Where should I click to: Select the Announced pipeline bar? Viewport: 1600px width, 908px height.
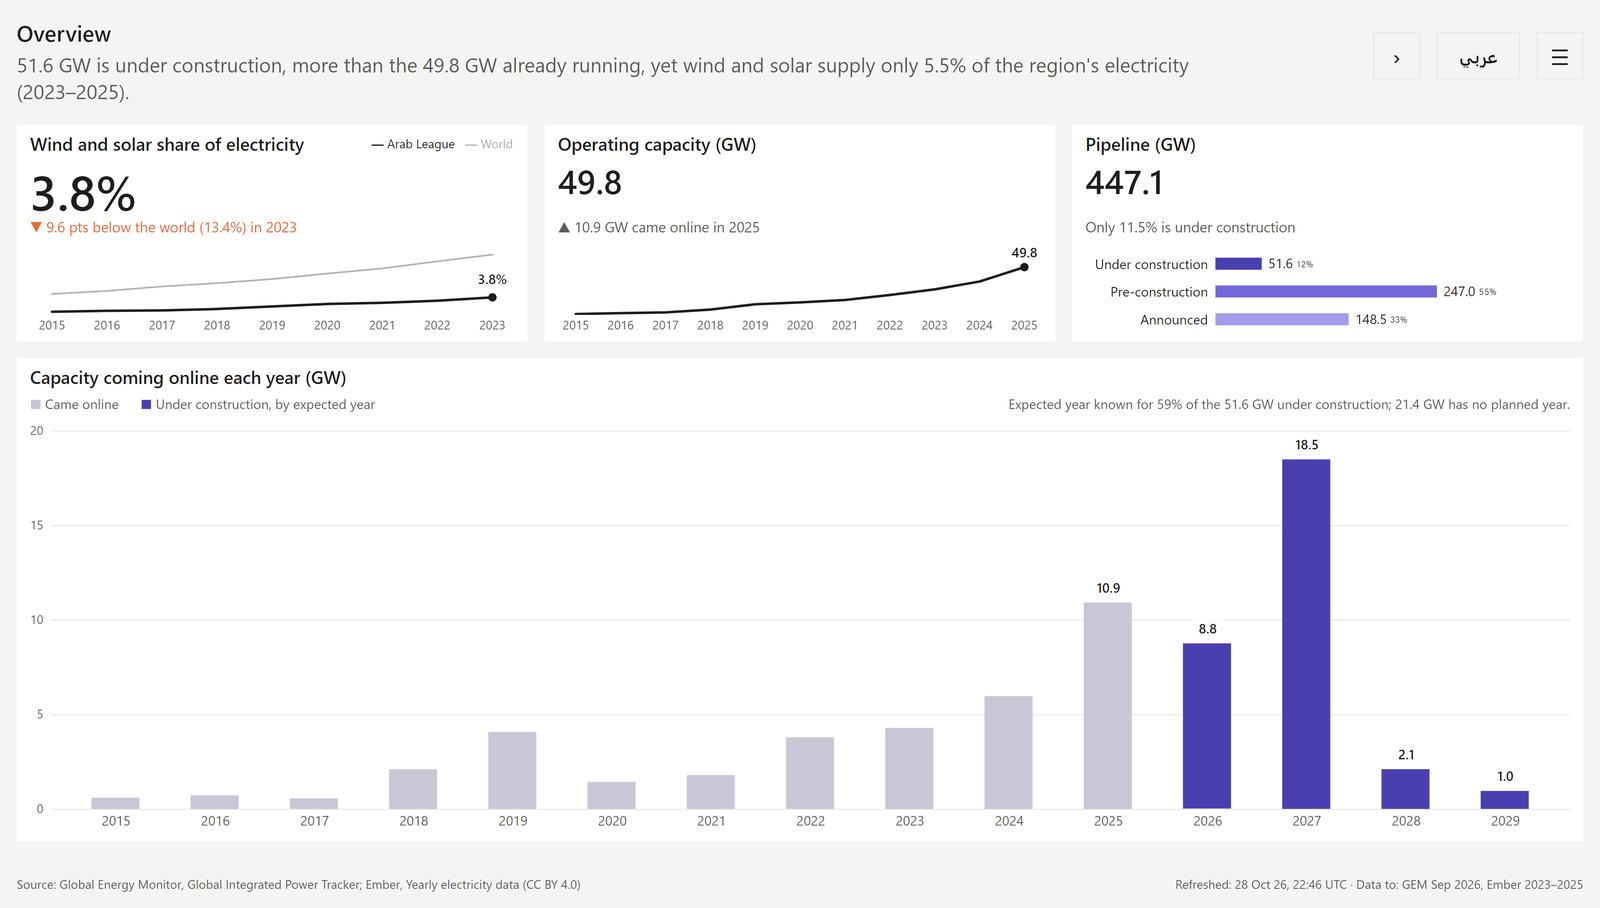click(1282, 320)
